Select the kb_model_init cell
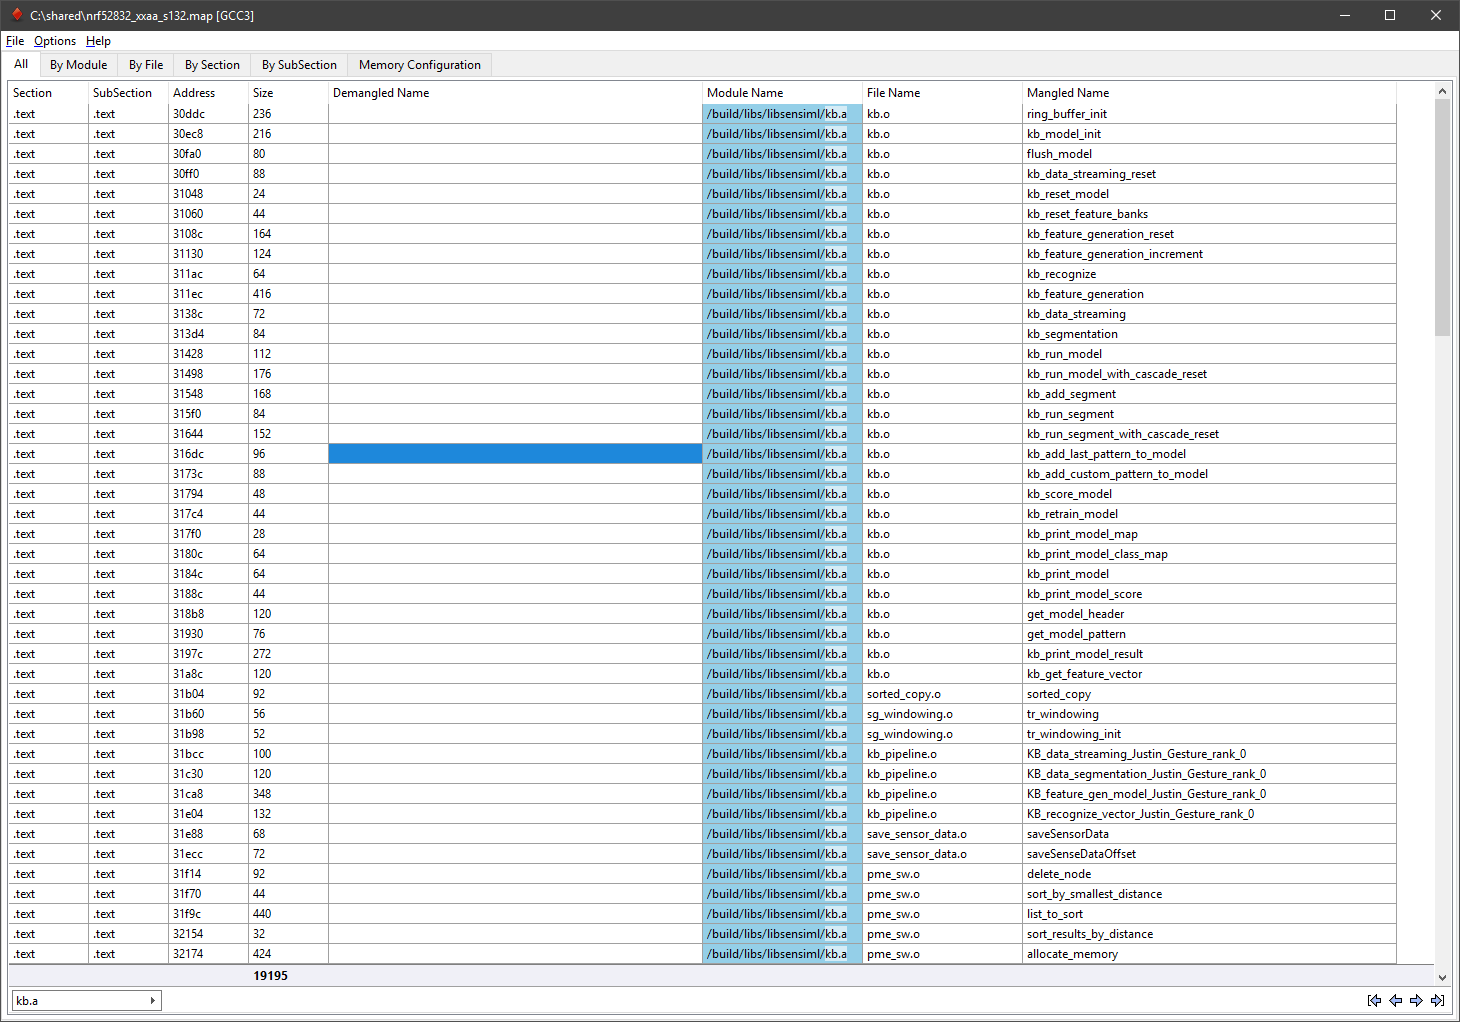Screen dimensions: 1460x1022 coord(1209,134)
